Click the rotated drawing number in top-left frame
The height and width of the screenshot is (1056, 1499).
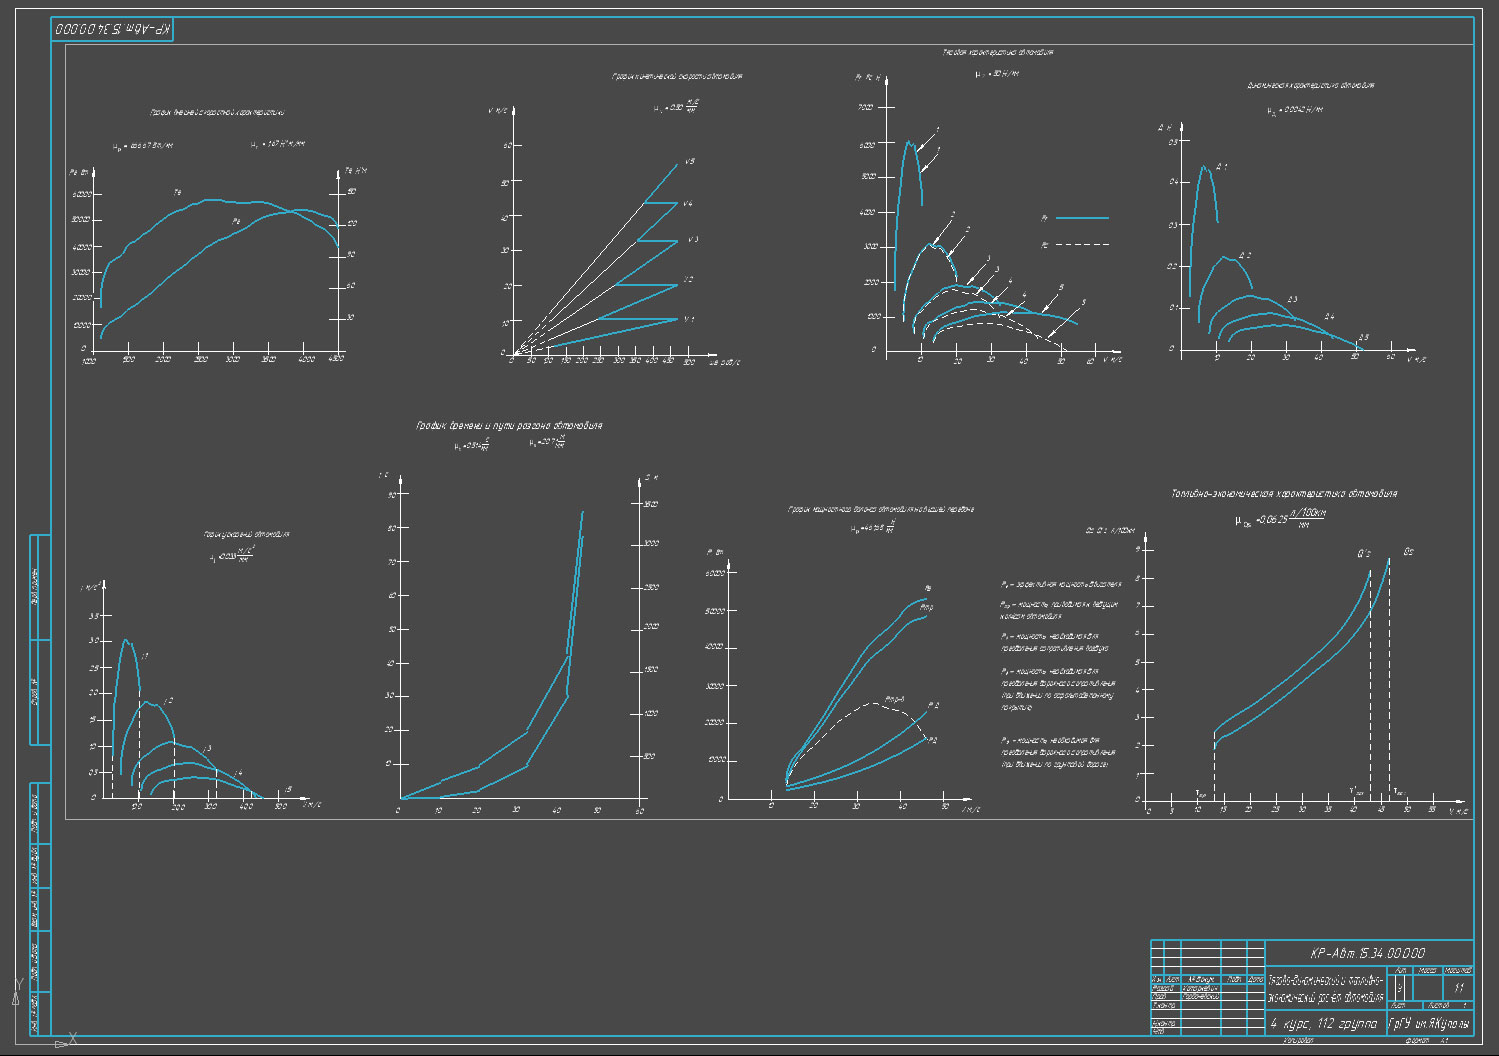tap(112, 30)
